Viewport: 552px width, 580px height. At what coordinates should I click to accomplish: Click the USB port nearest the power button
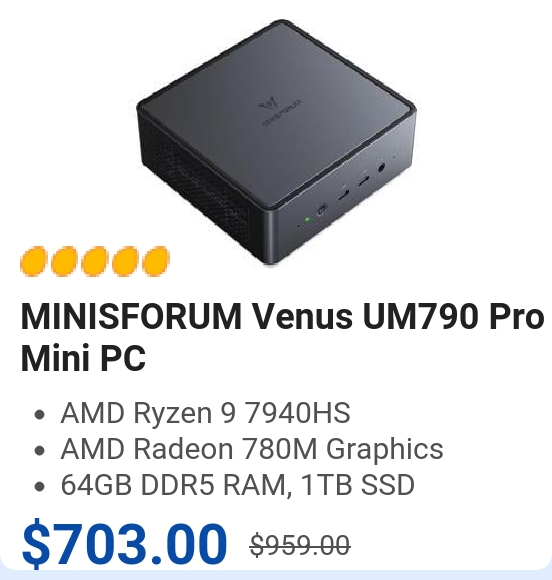[343, 194]
